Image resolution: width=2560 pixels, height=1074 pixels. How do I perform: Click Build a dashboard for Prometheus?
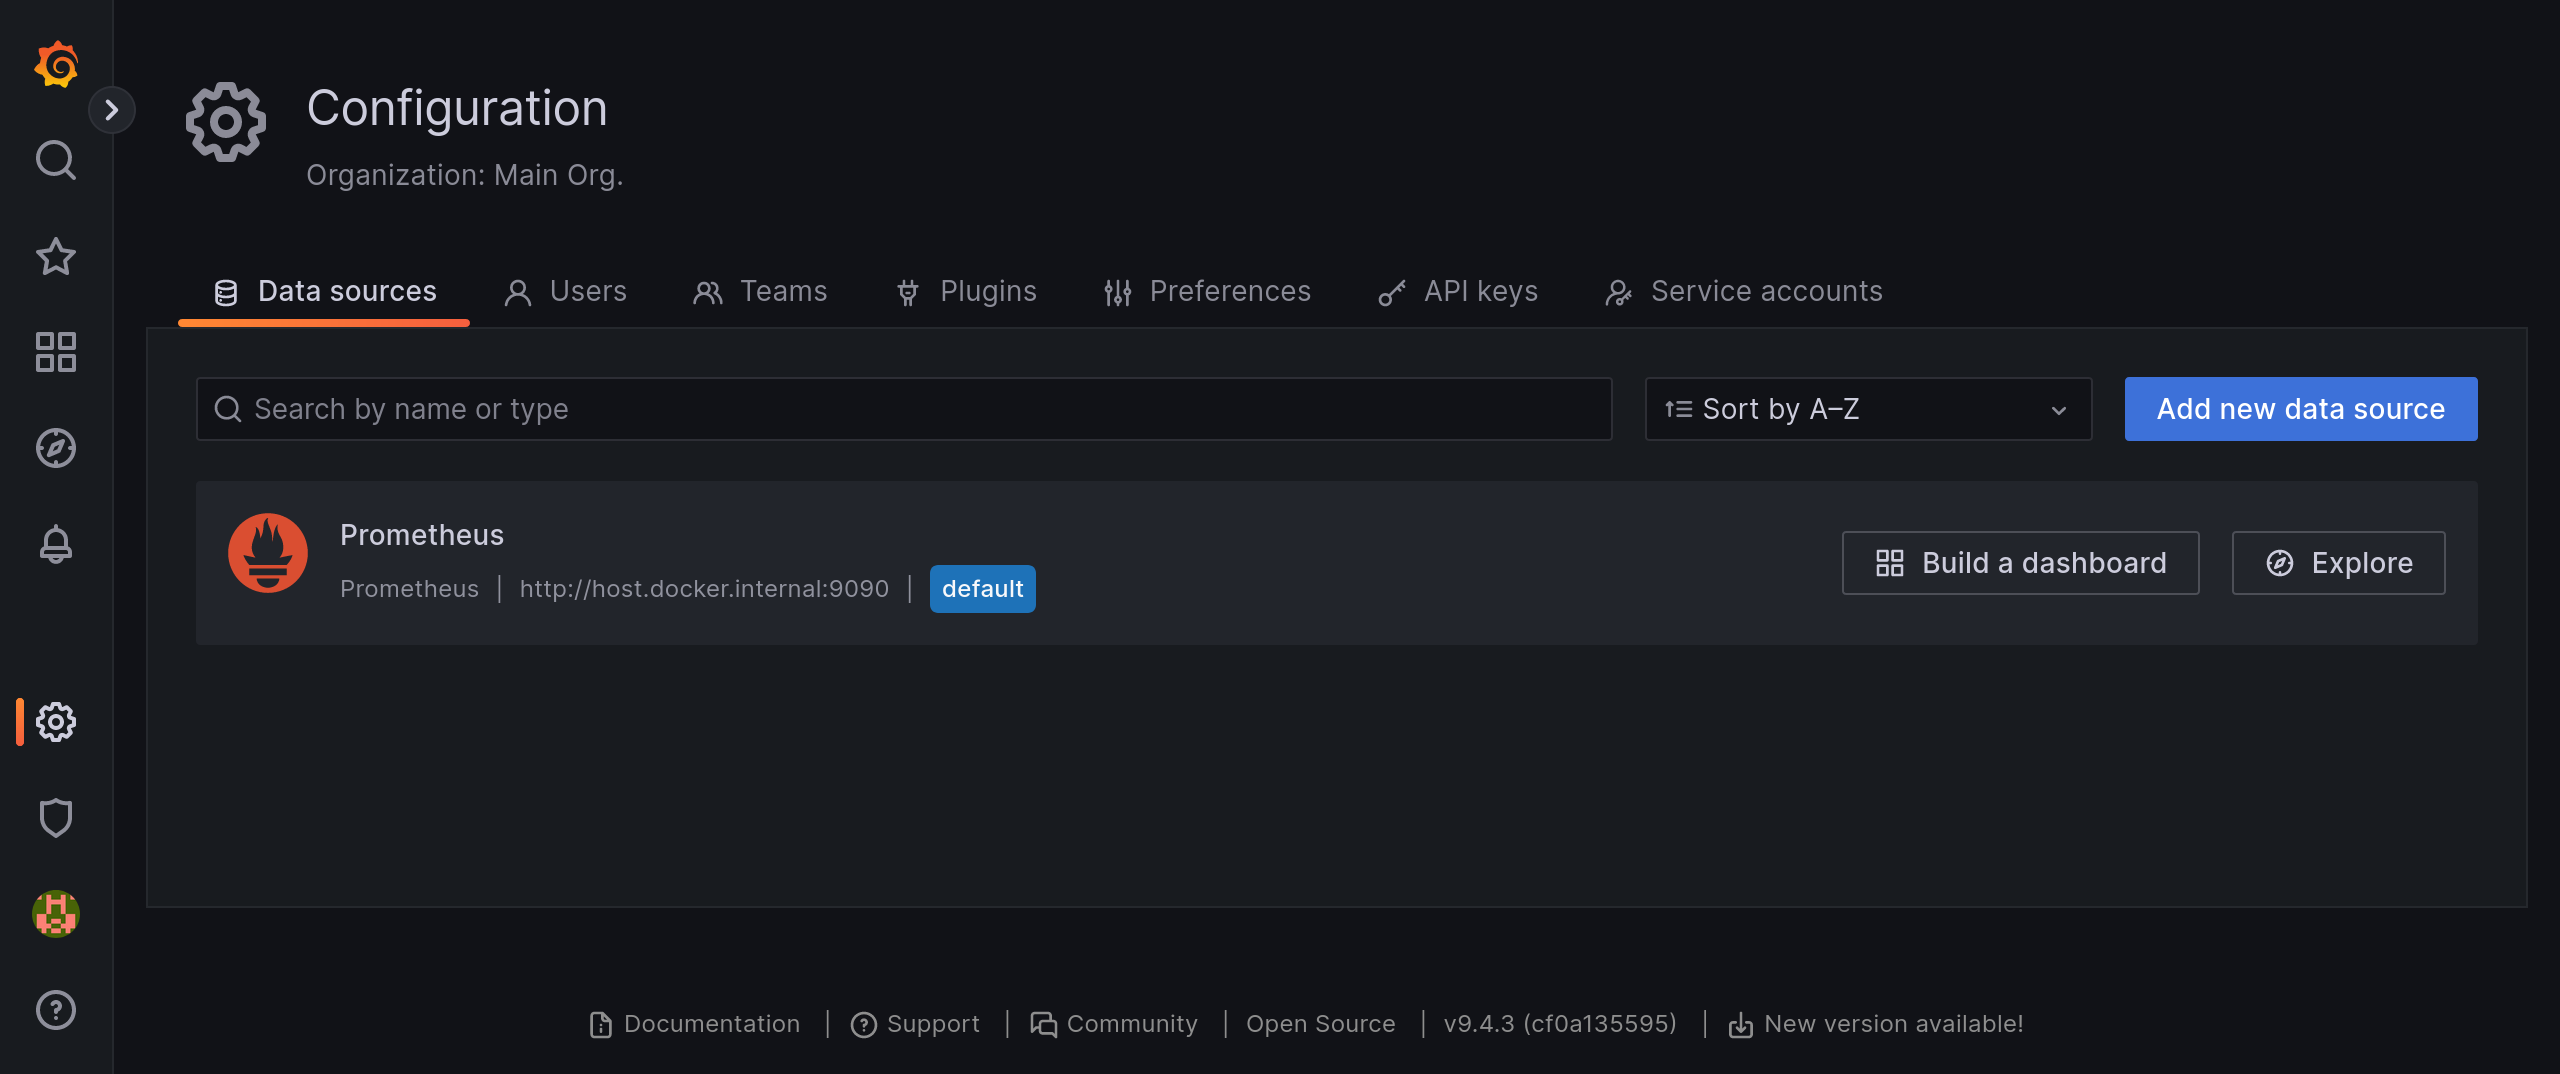pos(2020,562)
